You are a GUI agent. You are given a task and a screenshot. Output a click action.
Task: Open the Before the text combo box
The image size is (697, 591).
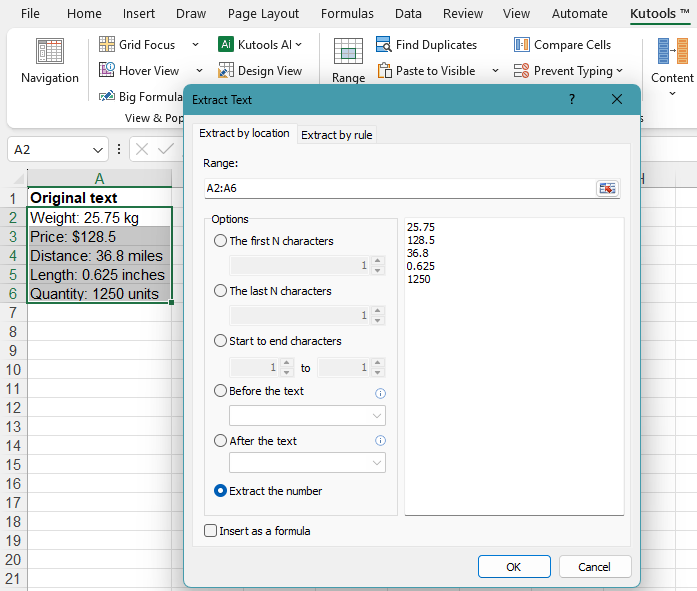tap(307, 416)
